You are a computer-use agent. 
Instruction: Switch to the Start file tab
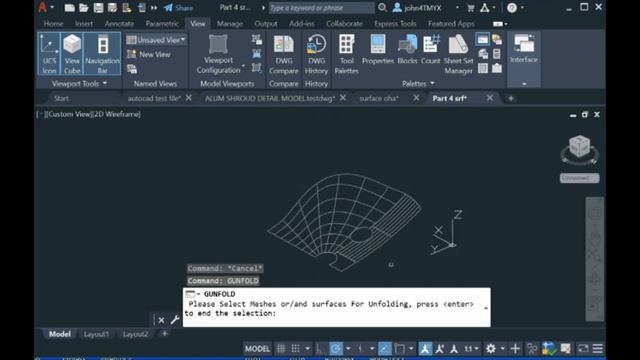pyautogui.click(x=61, y=98)
